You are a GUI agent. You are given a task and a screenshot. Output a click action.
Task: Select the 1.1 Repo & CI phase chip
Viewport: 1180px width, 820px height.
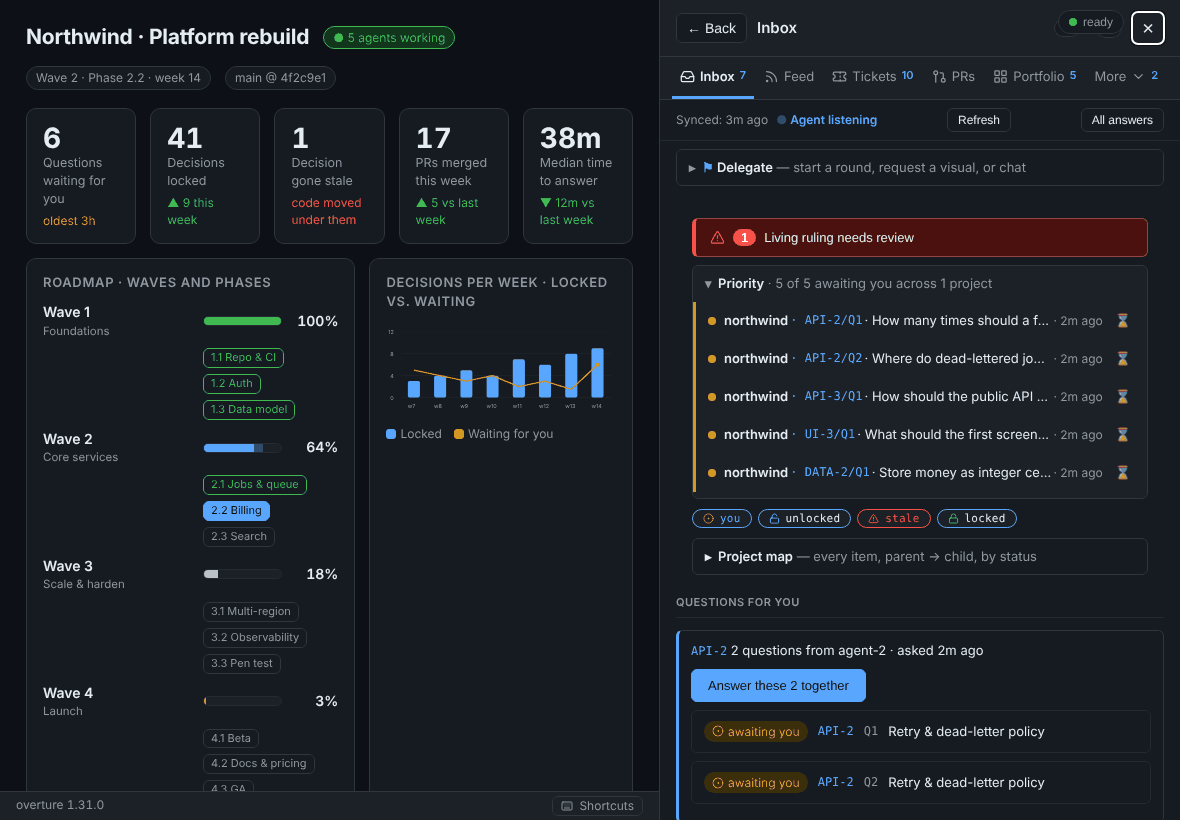(243, 358)
